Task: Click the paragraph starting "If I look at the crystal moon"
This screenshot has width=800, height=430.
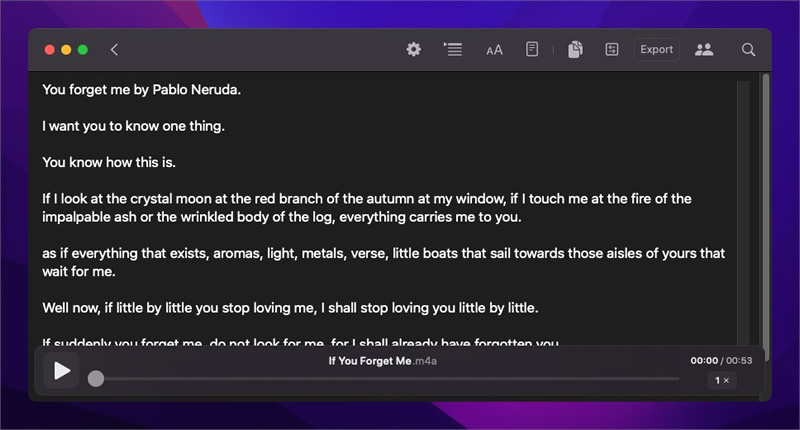Action: click(x=367, y=208)
